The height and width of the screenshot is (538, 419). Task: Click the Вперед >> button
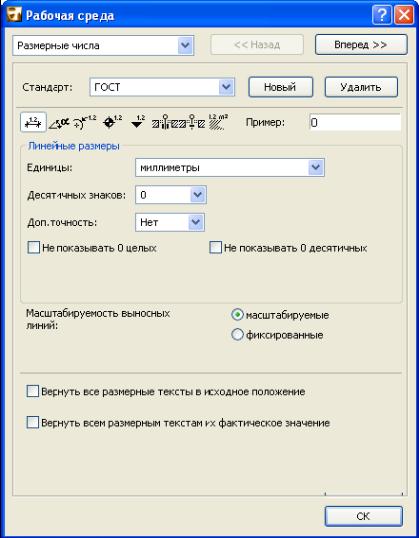[361, 45]
